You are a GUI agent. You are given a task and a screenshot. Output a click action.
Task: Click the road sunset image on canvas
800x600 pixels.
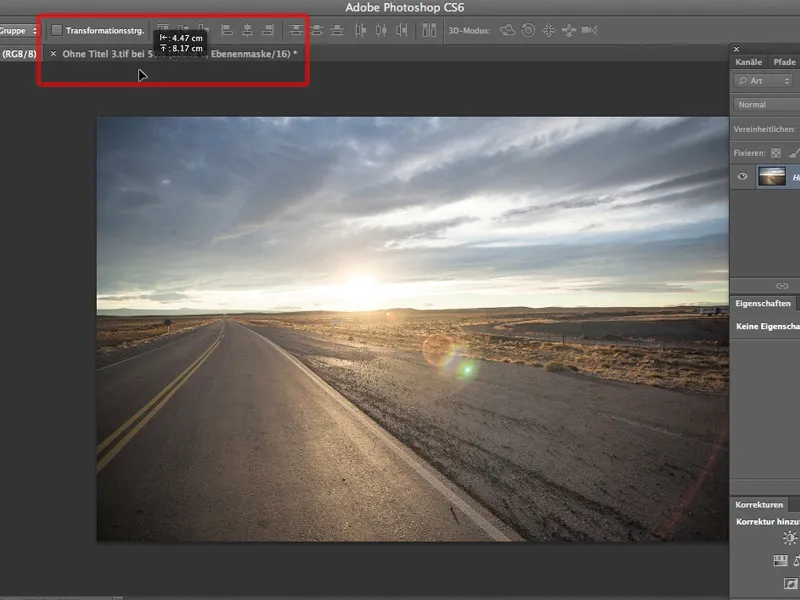412,329
